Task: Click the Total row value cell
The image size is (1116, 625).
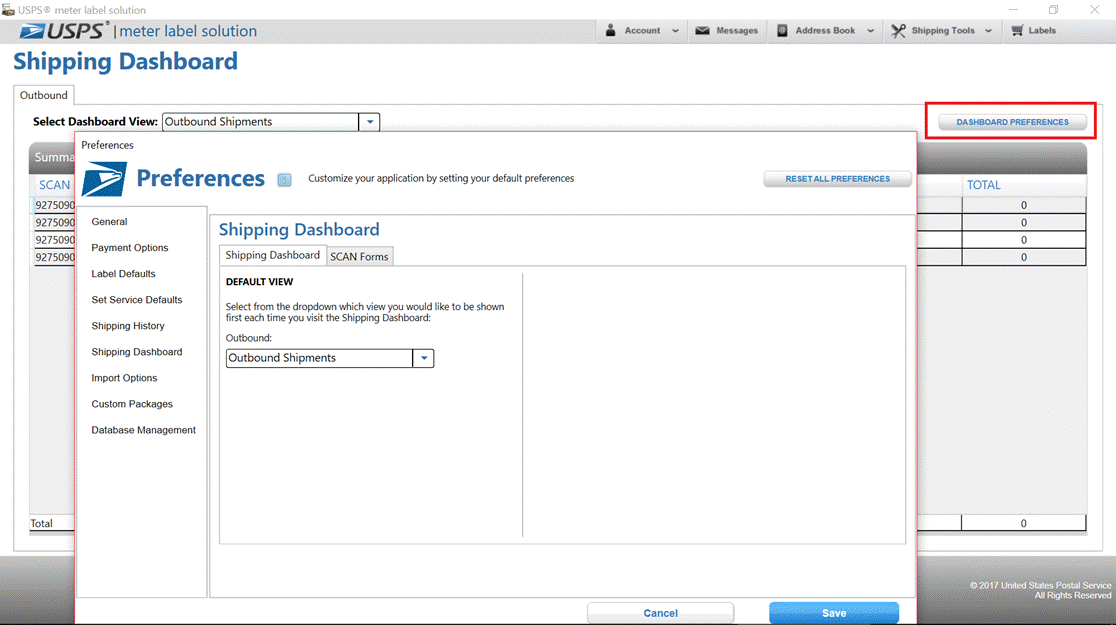Action: pos(1023,523)
